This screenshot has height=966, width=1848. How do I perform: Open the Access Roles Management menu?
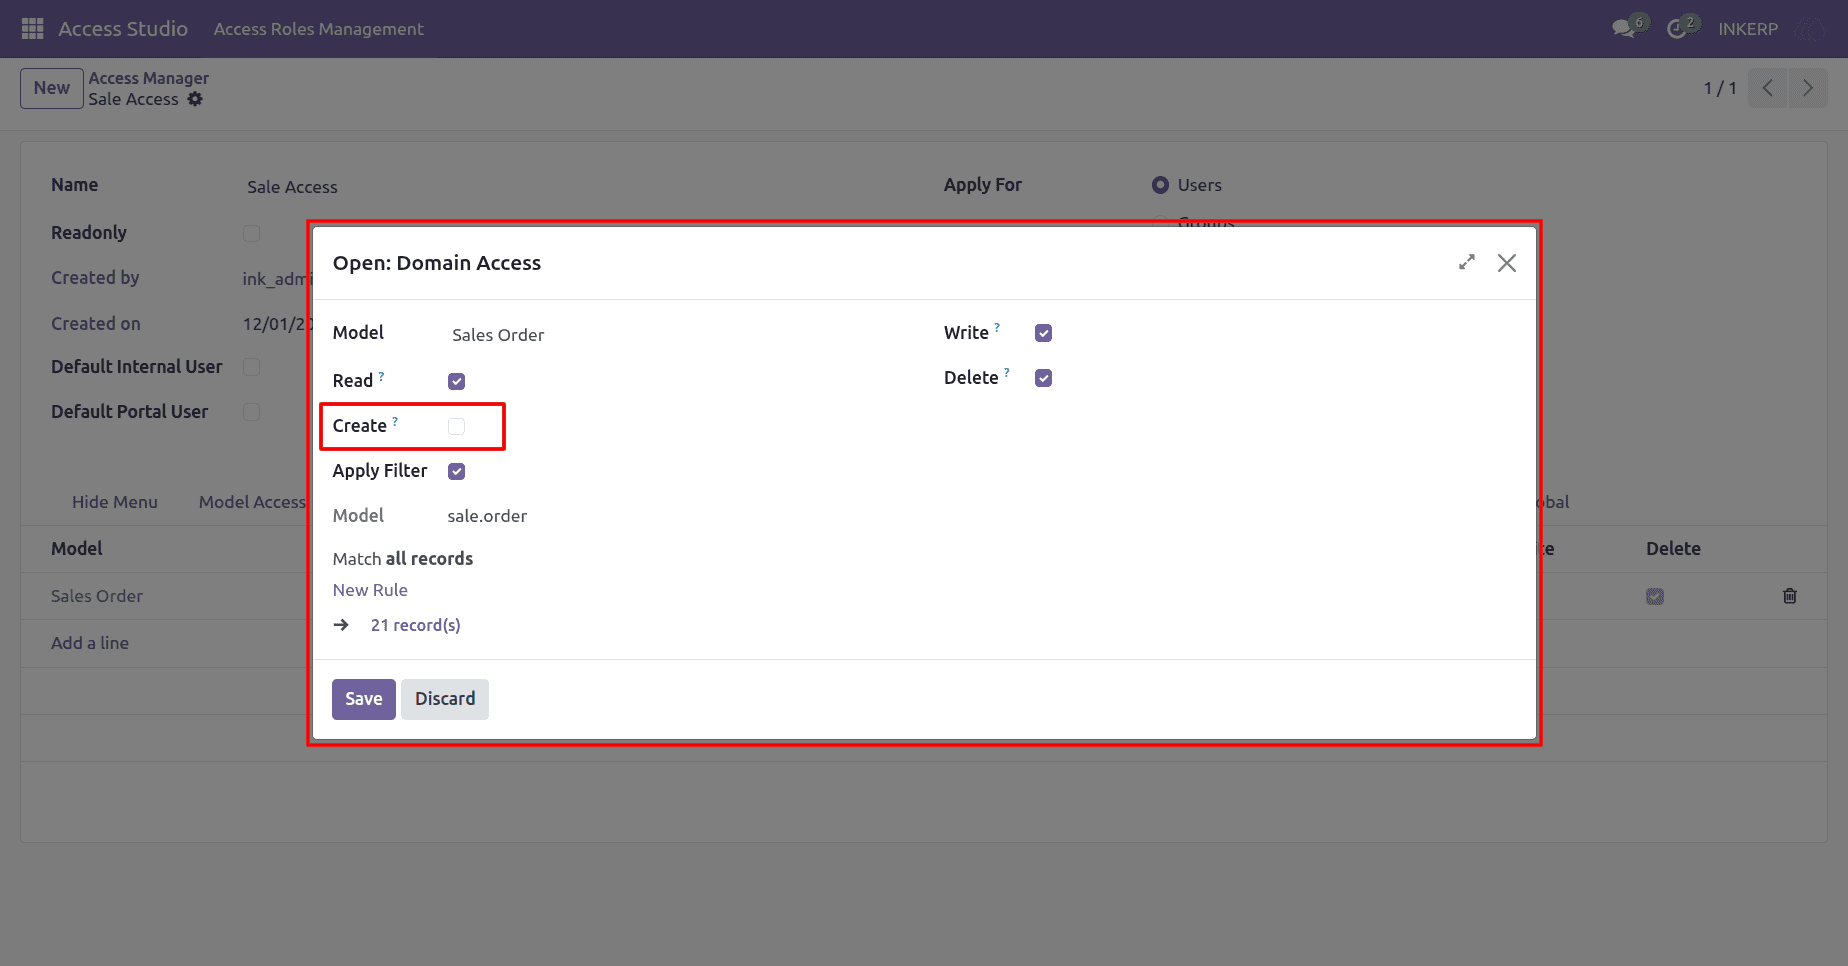point(318,29)
